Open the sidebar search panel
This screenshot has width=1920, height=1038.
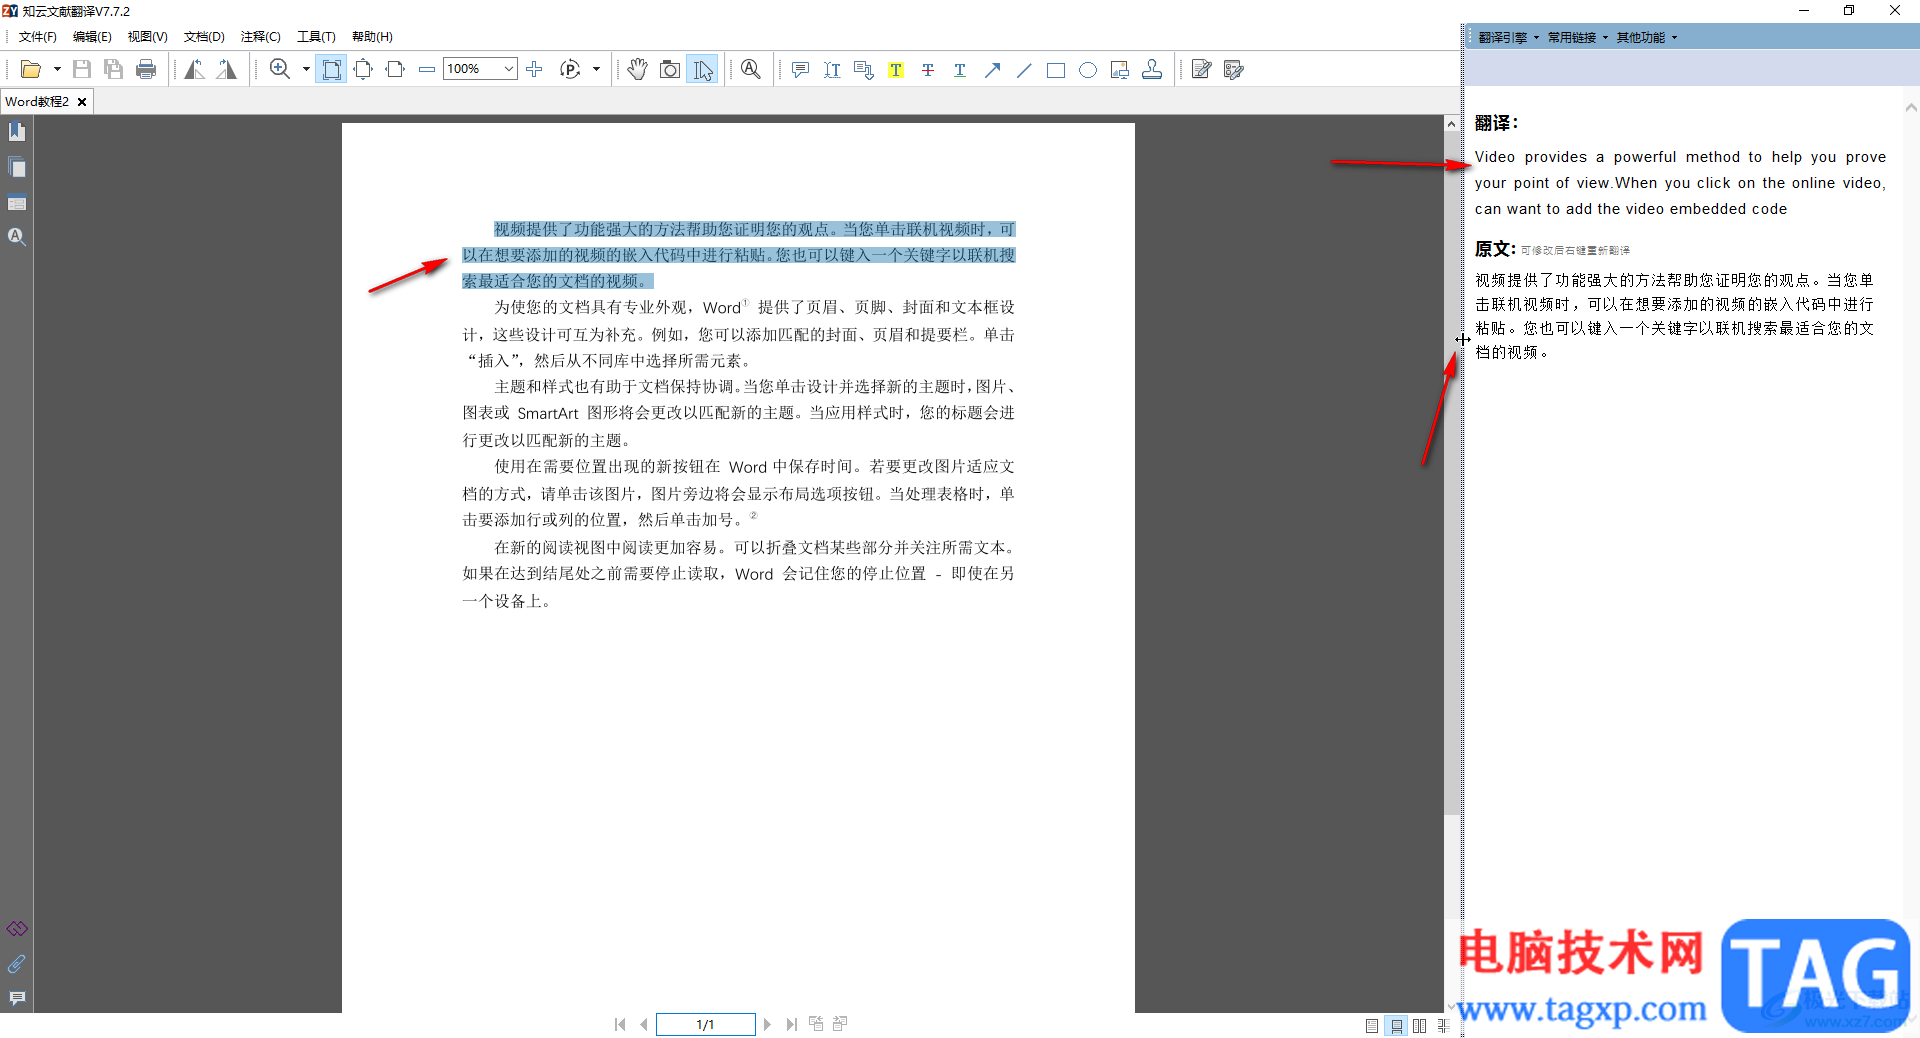pos(17,237)
